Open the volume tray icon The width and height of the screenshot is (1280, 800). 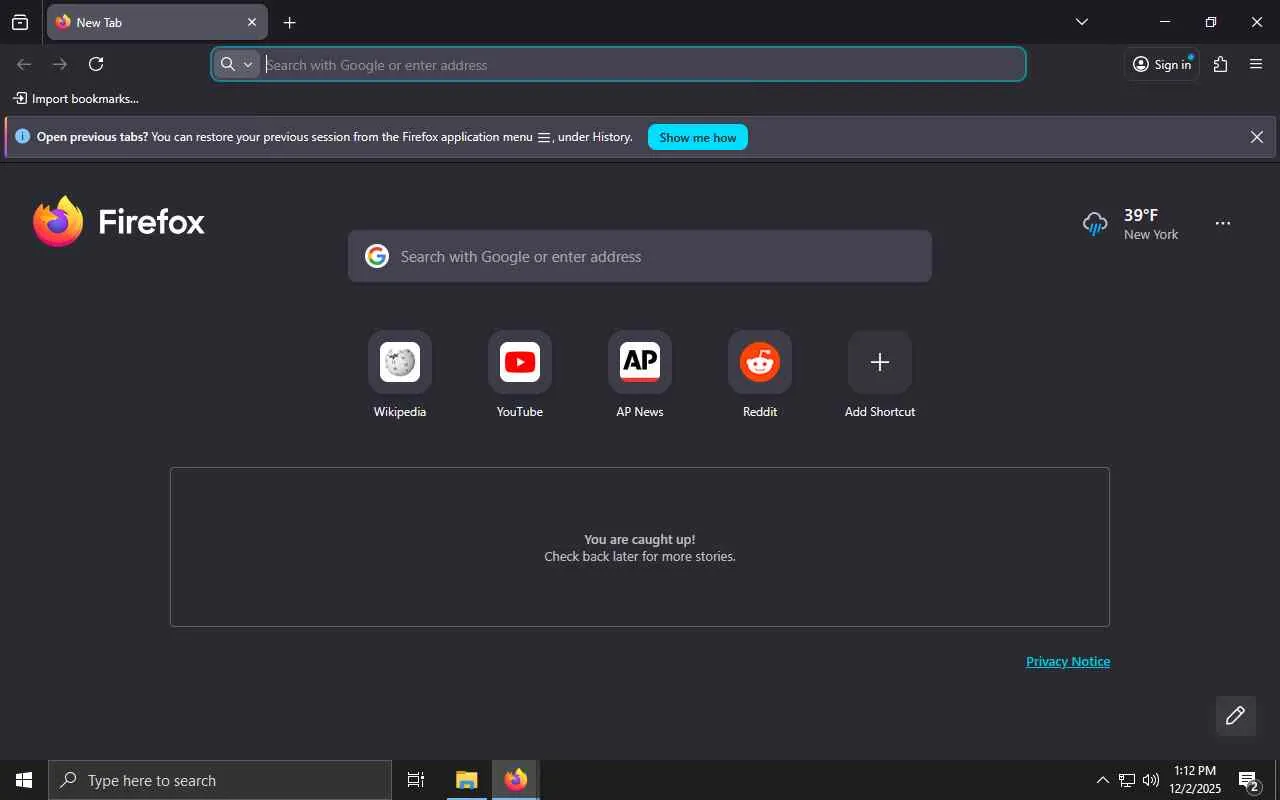tap(1151, 781)
